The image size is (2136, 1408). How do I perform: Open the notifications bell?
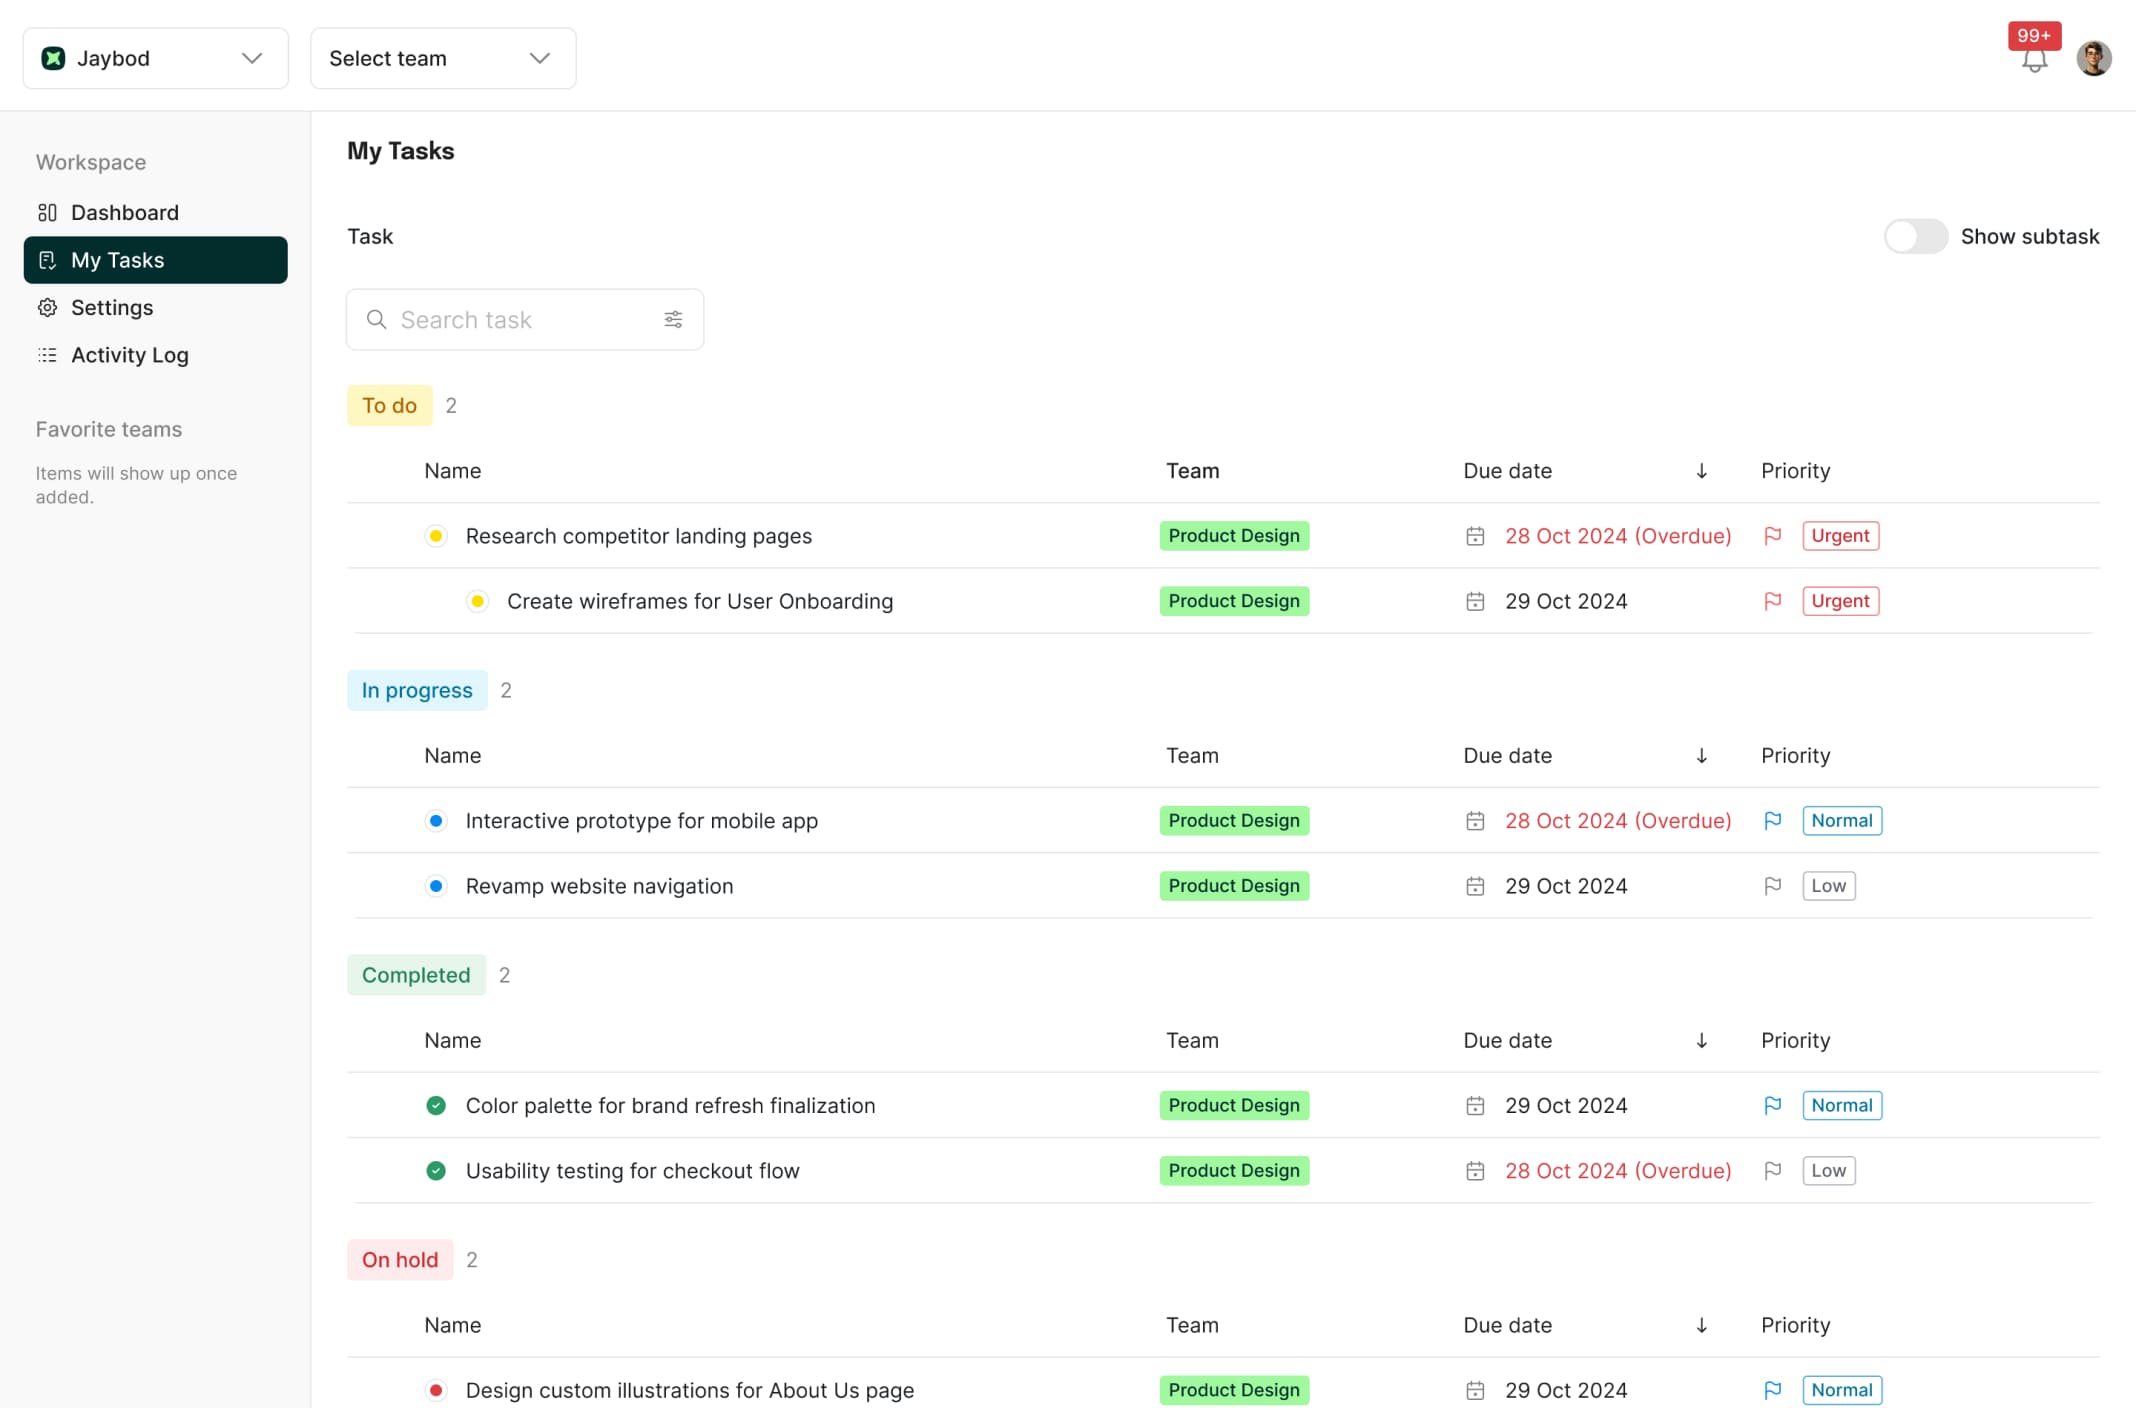(x=2034, y=60)
